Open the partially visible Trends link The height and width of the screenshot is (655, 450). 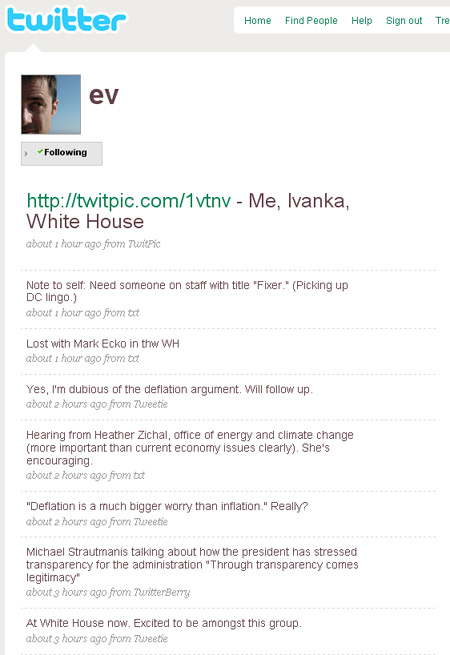pos(442,20)
